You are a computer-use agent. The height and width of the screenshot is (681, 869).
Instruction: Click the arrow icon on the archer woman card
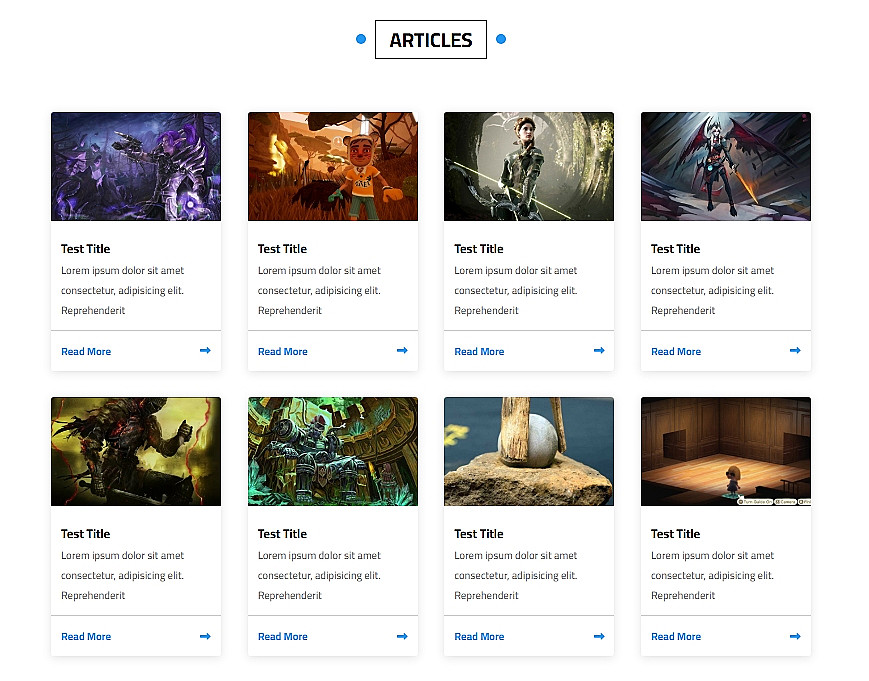599,350
